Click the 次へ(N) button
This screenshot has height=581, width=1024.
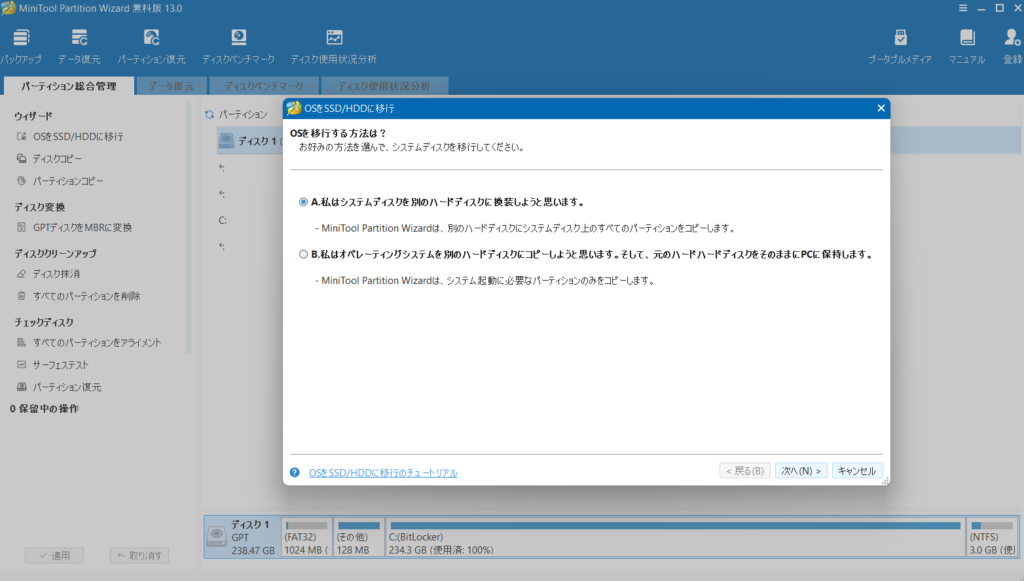click(801, 471)
